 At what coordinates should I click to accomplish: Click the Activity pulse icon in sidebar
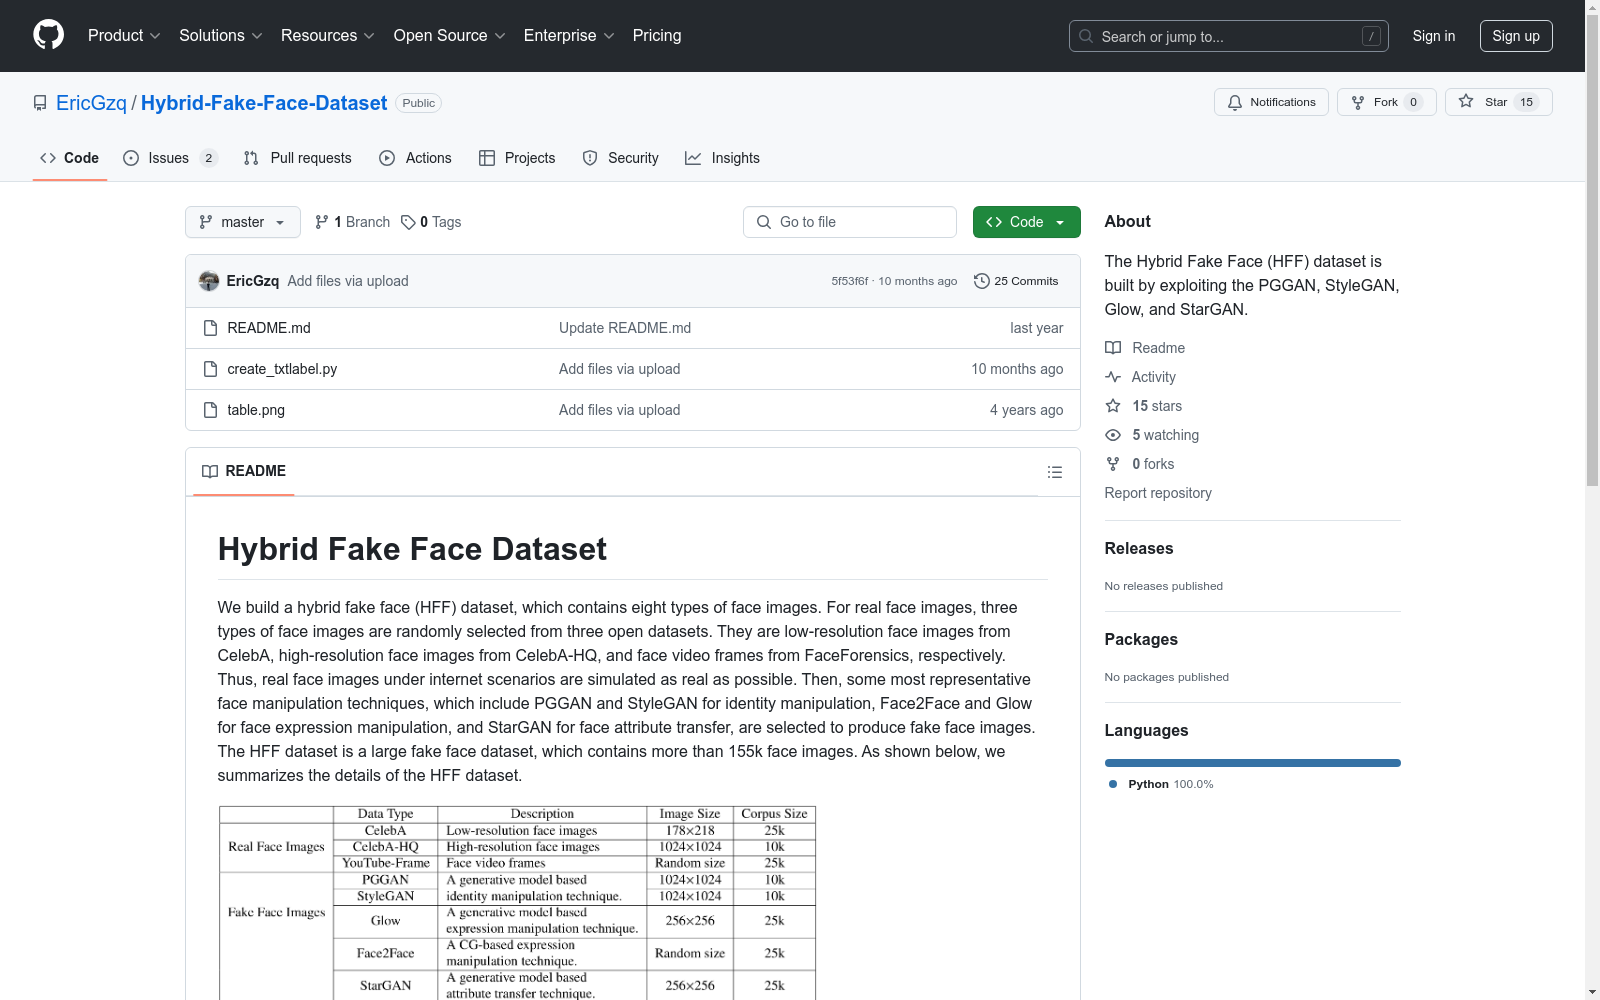(x=1113, y=377)
